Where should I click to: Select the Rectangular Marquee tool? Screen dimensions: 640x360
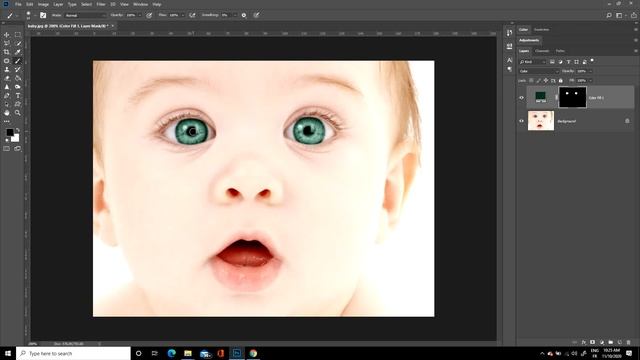tap(18, 35)
